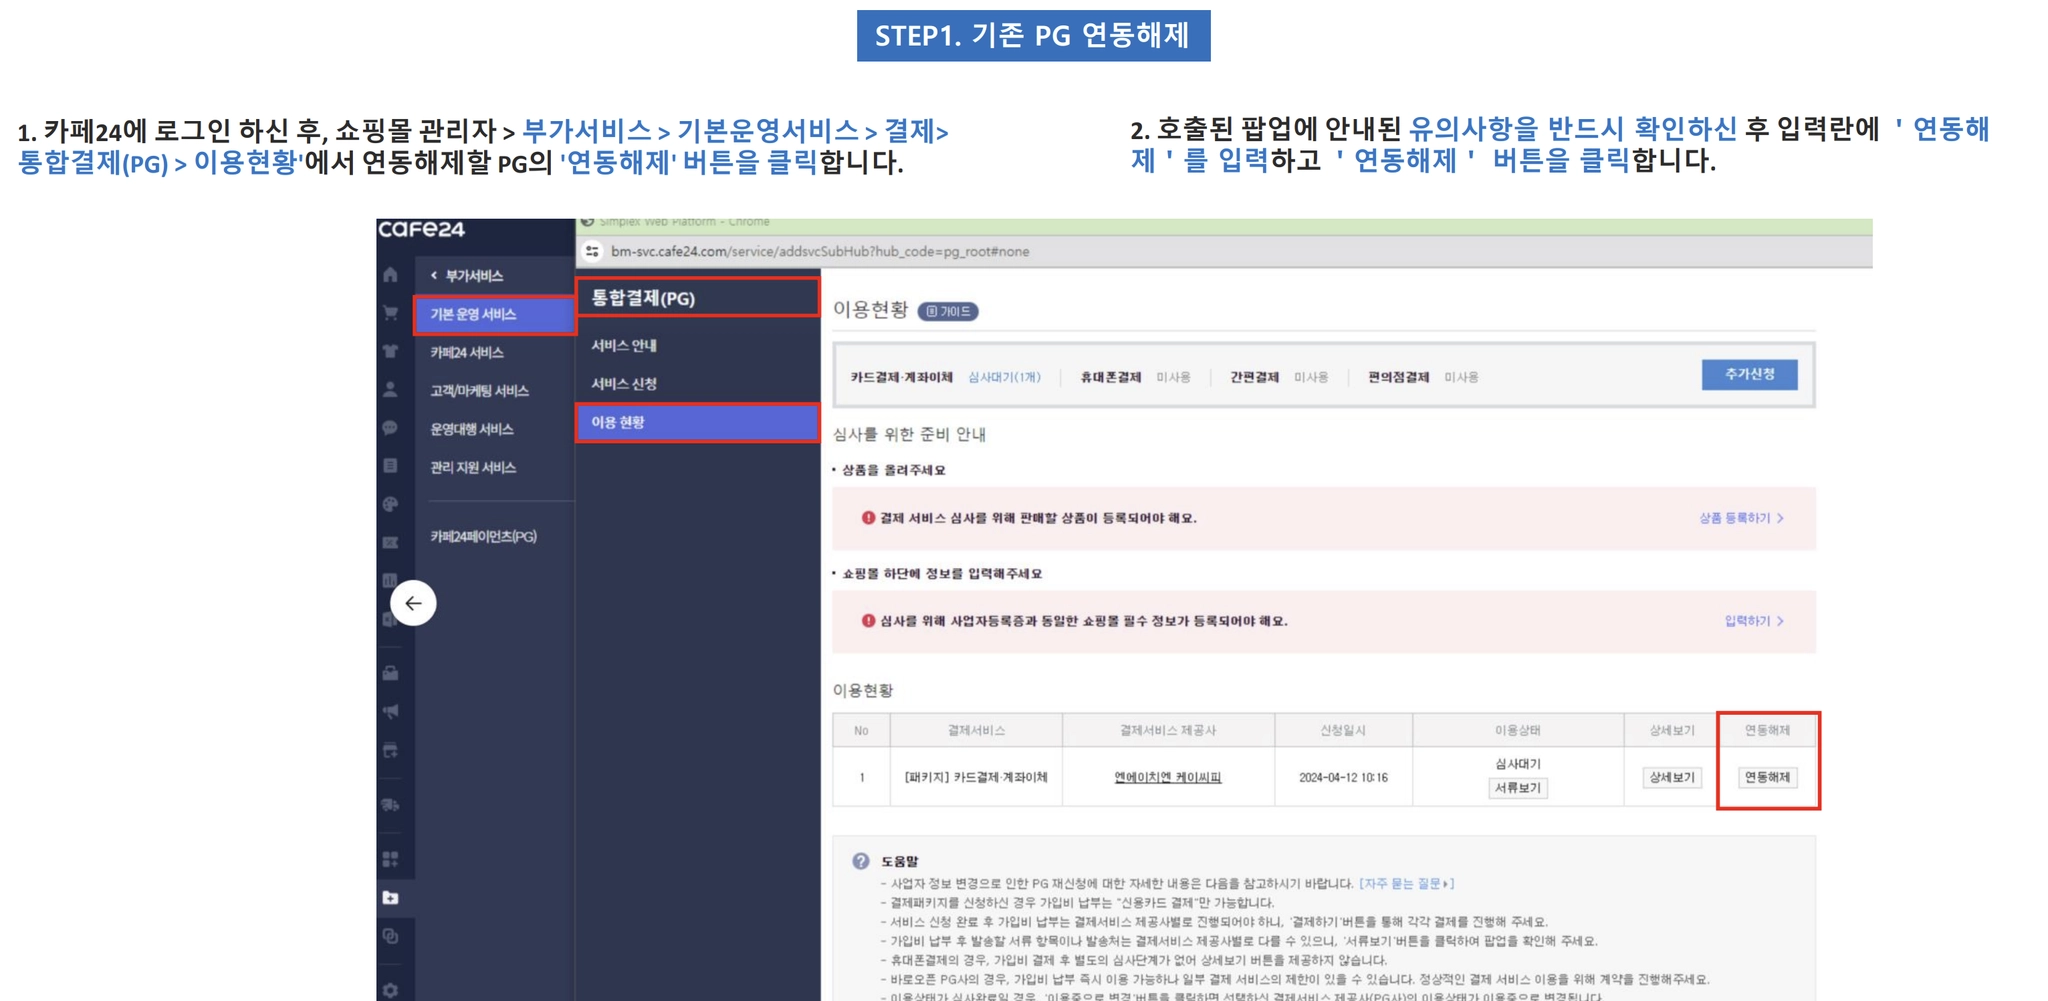This screenshot has height=1001, width=2048.
Task: Open the 자주 묻는 질문 help link
Action: (1406, 883)
